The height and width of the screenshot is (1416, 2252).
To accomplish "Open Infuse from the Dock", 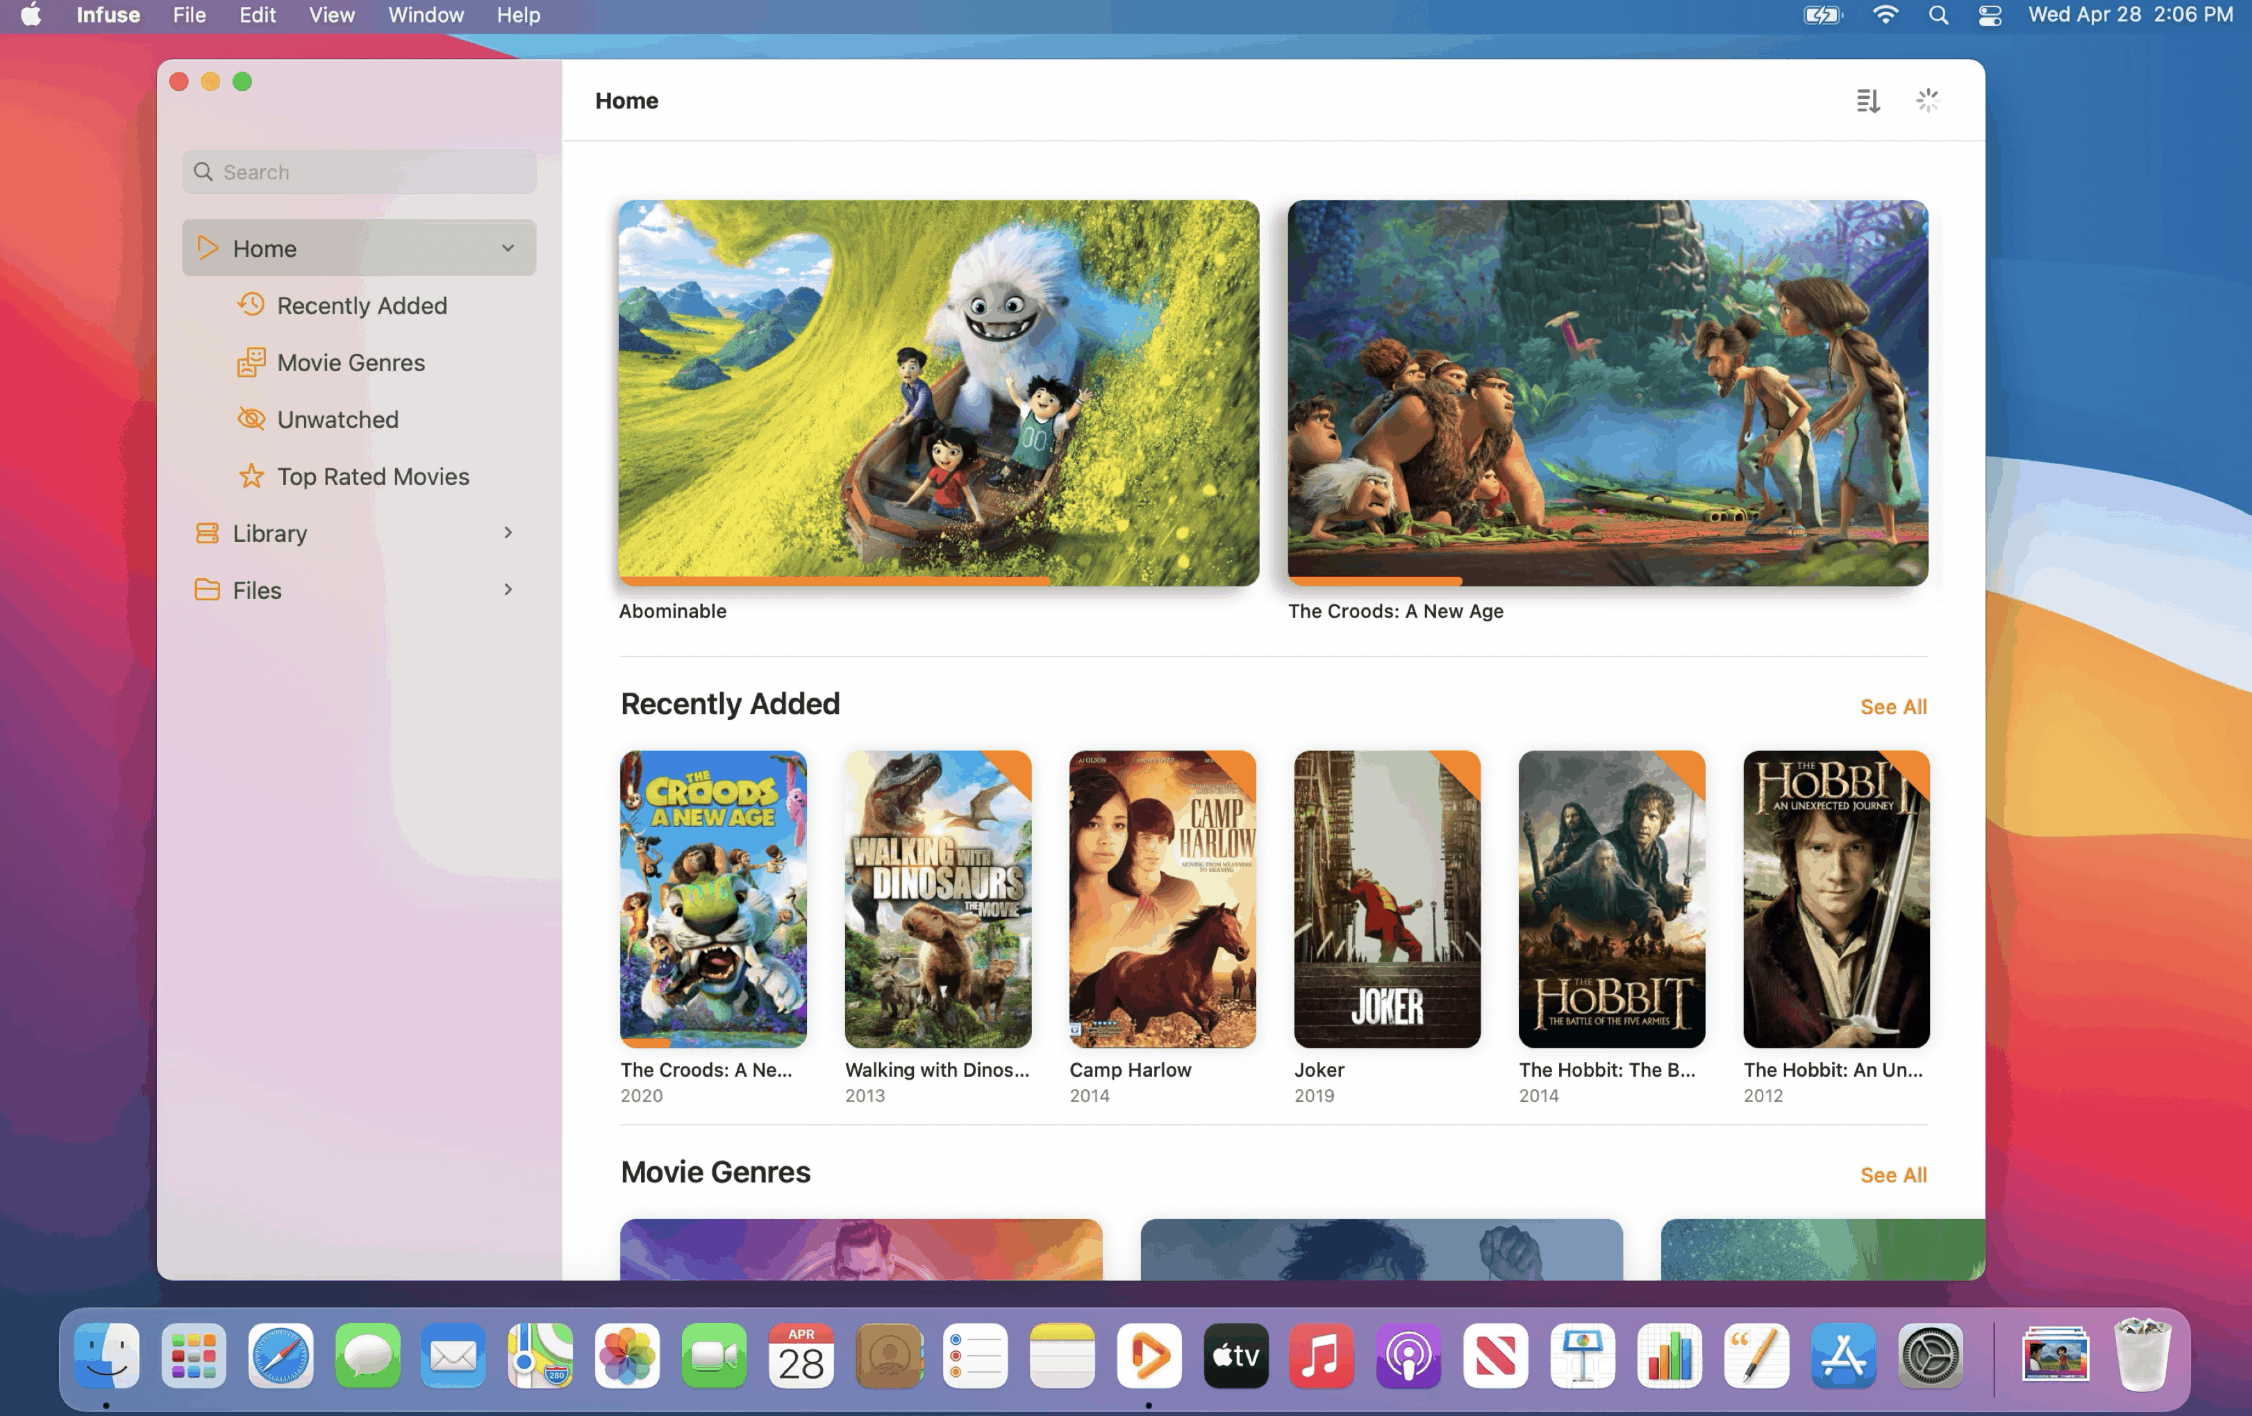I will click(x=1150, y=1356).
